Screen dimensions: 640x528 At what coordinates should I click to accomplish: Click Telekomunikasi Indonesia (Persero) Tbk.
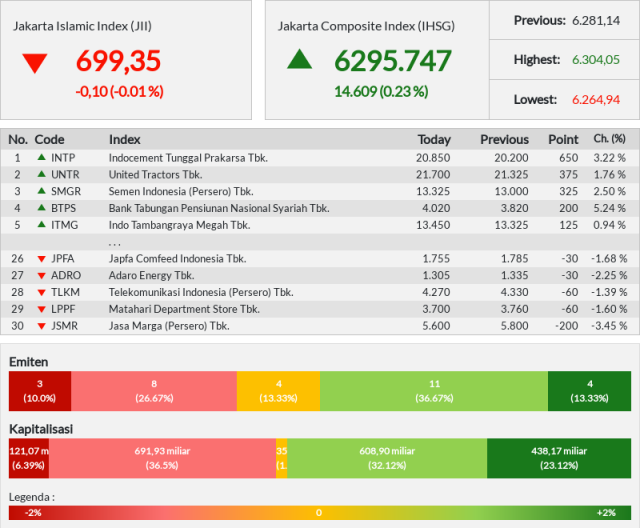click(x=201, y=292)
